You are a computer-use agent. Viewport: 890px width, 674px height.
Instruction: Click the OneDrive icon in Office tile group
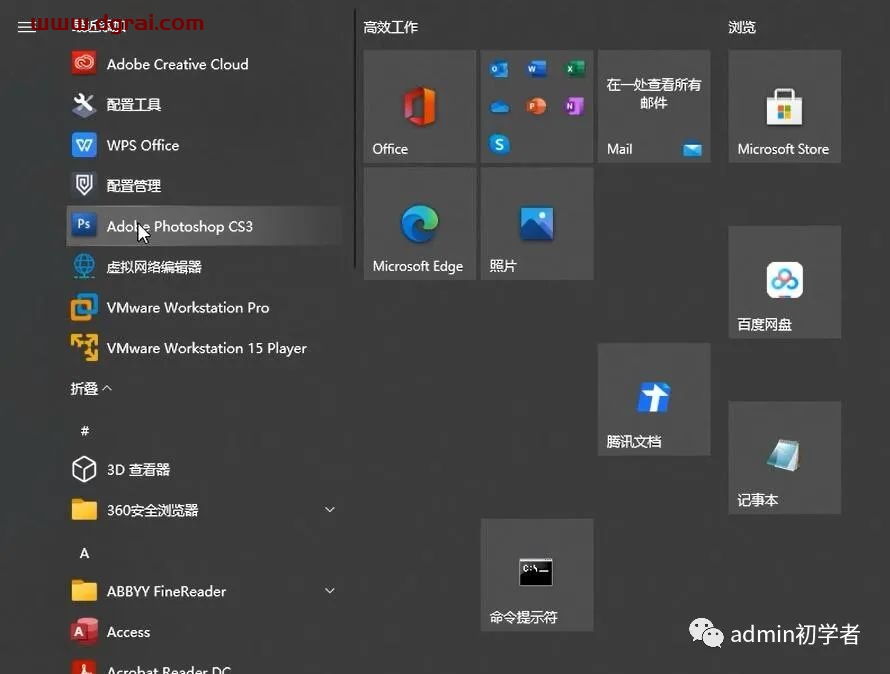point(499,107)
